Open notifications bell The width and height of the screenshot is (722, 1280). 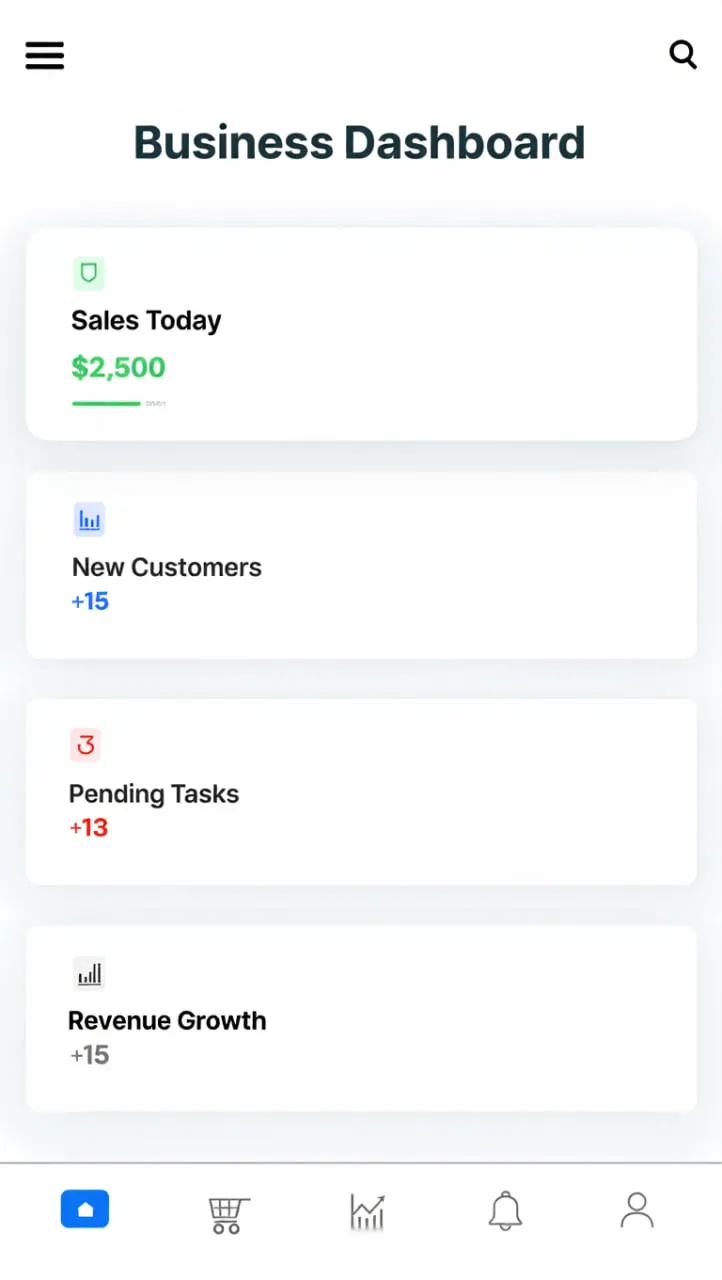click(505, 1211)
